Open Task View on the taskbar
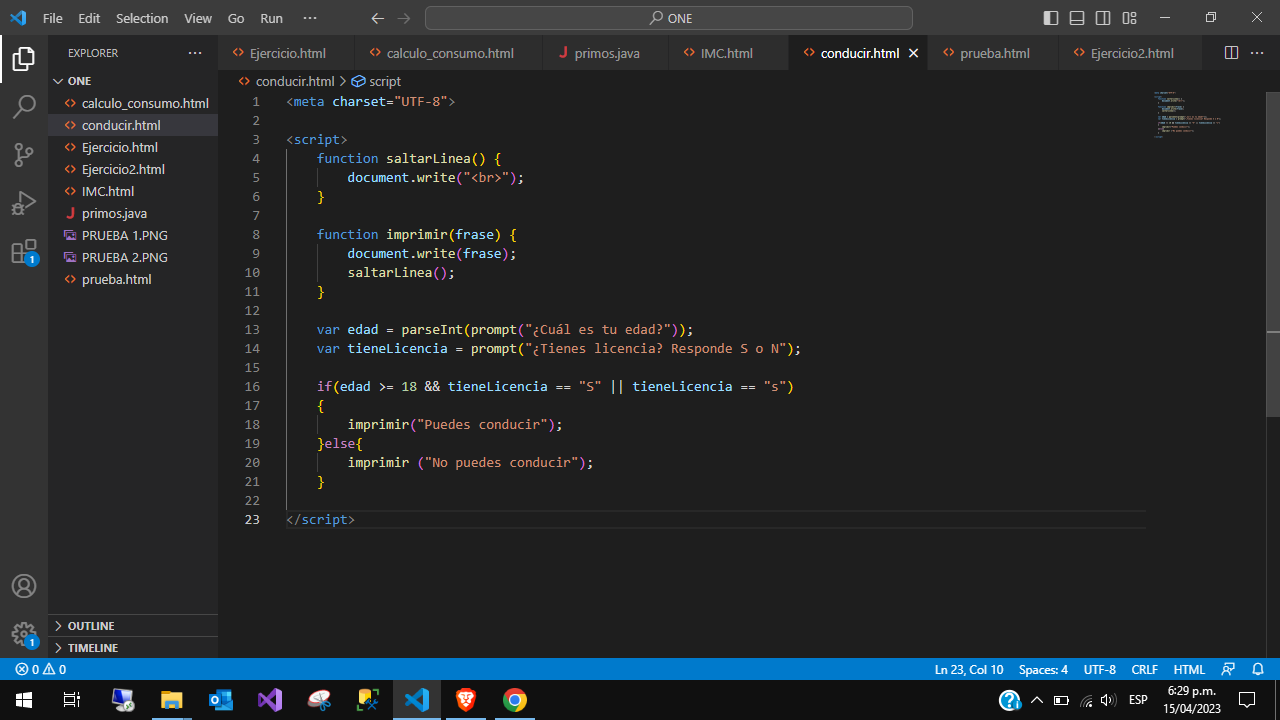 point(72,700)
